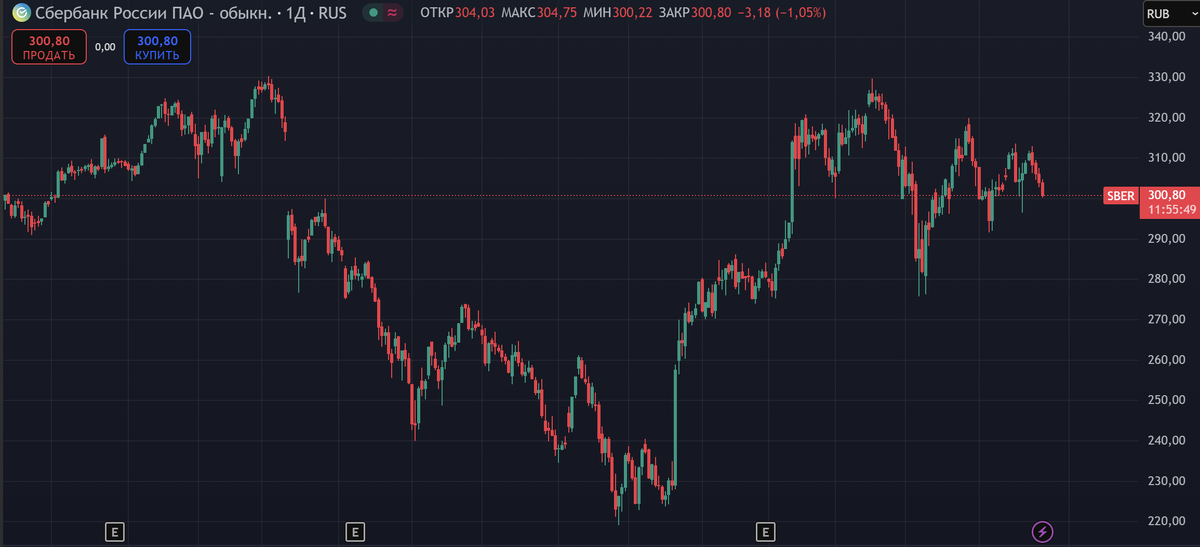Image resolution: width=1200 pixels, height=547 pixels.
Task: Click the −3,18 (−1,05%) change value
Action: tap(782, 14)
